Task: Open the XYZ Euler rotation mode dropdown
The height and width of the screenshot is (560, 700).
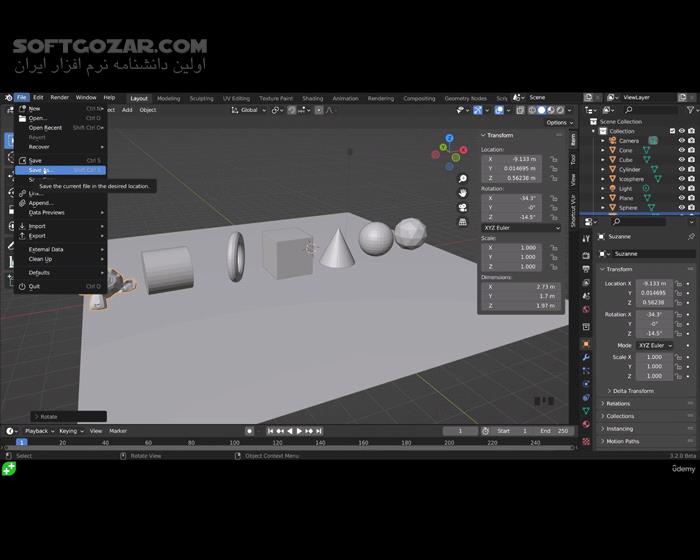Action: pos(513,228)
